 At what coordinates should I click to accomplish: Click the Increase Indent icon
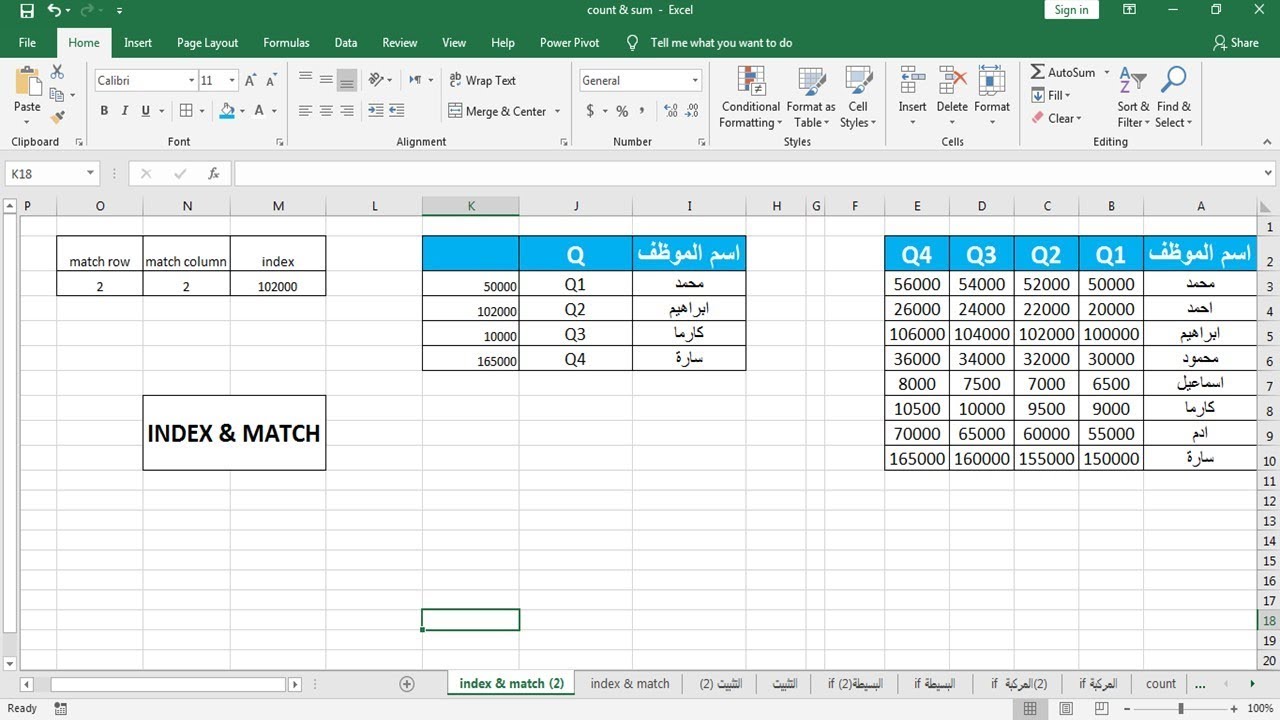[x=397, y=111]
